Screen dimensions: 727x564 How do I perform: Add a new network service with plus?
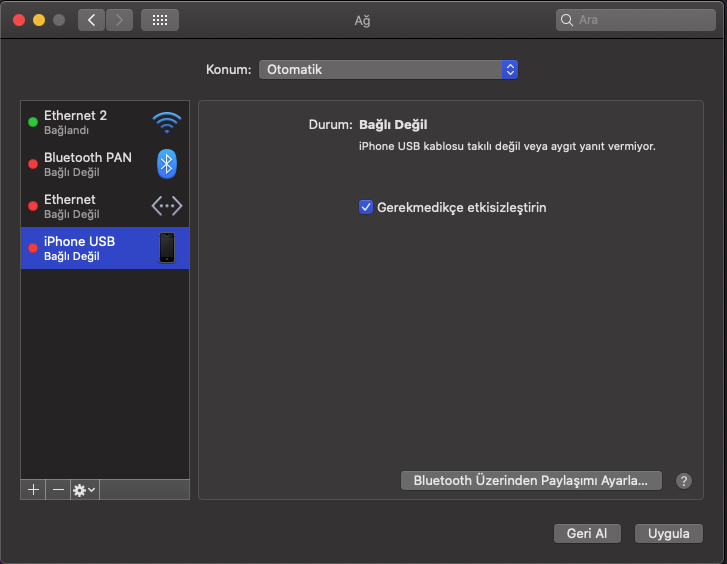click(x=33, y=490)
